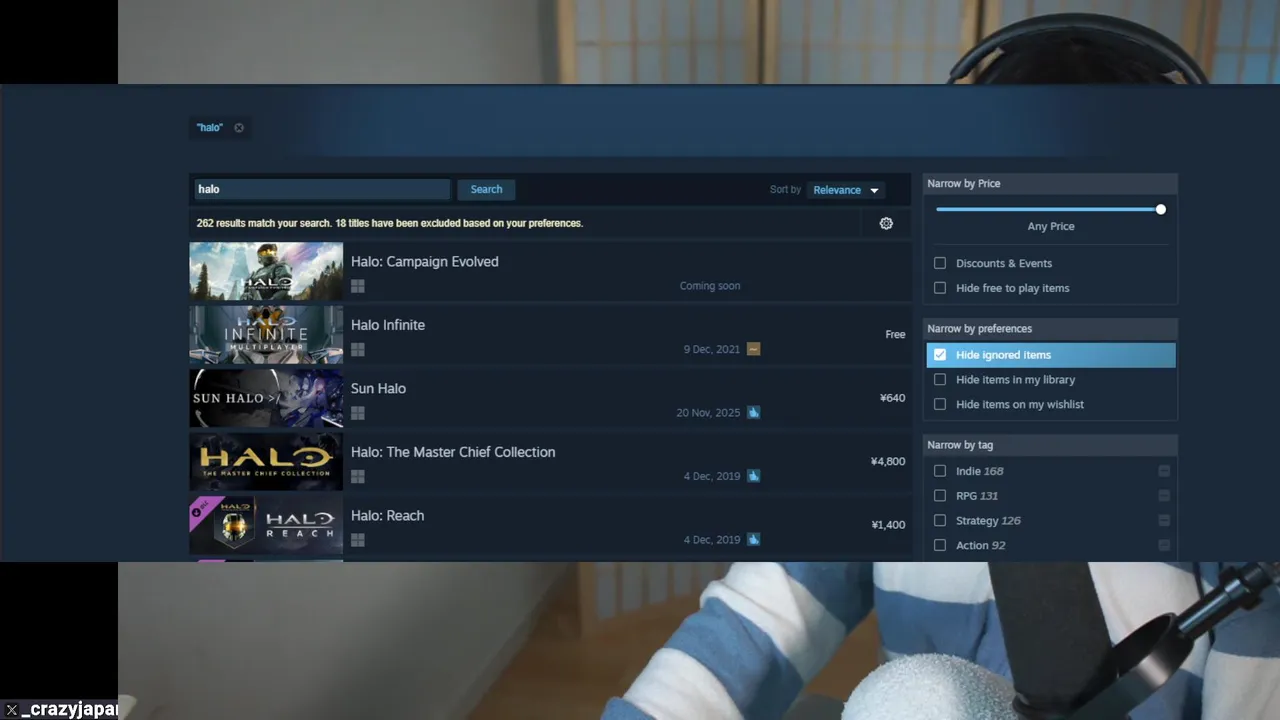Image resolution: width=1280 pixels, height=720 pixels.
Task: Filter results by Action tag
Action: click(940, 545)
